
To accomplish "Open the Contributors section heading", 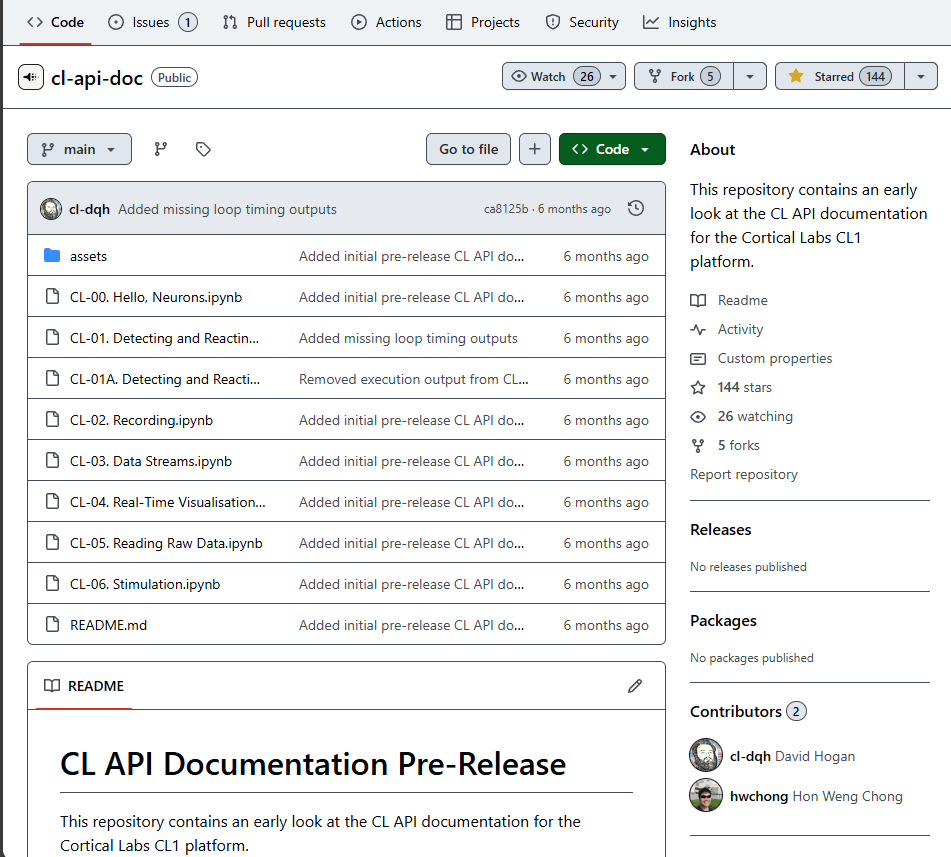I will pyautogui.click(x=736, y=711).
